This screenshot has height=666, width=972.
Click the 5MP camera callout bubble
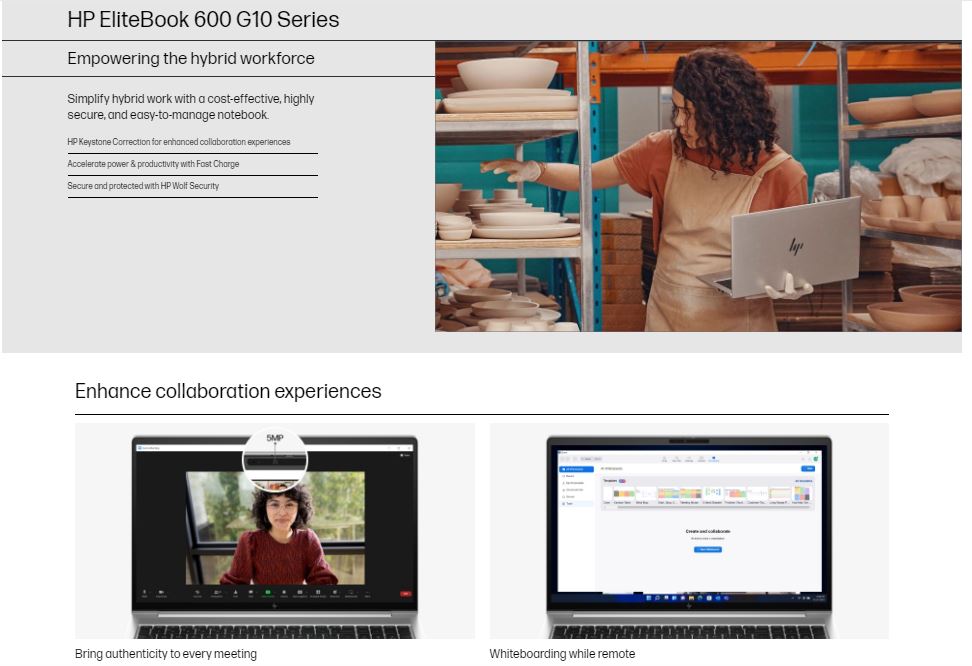tap(274, 457)
